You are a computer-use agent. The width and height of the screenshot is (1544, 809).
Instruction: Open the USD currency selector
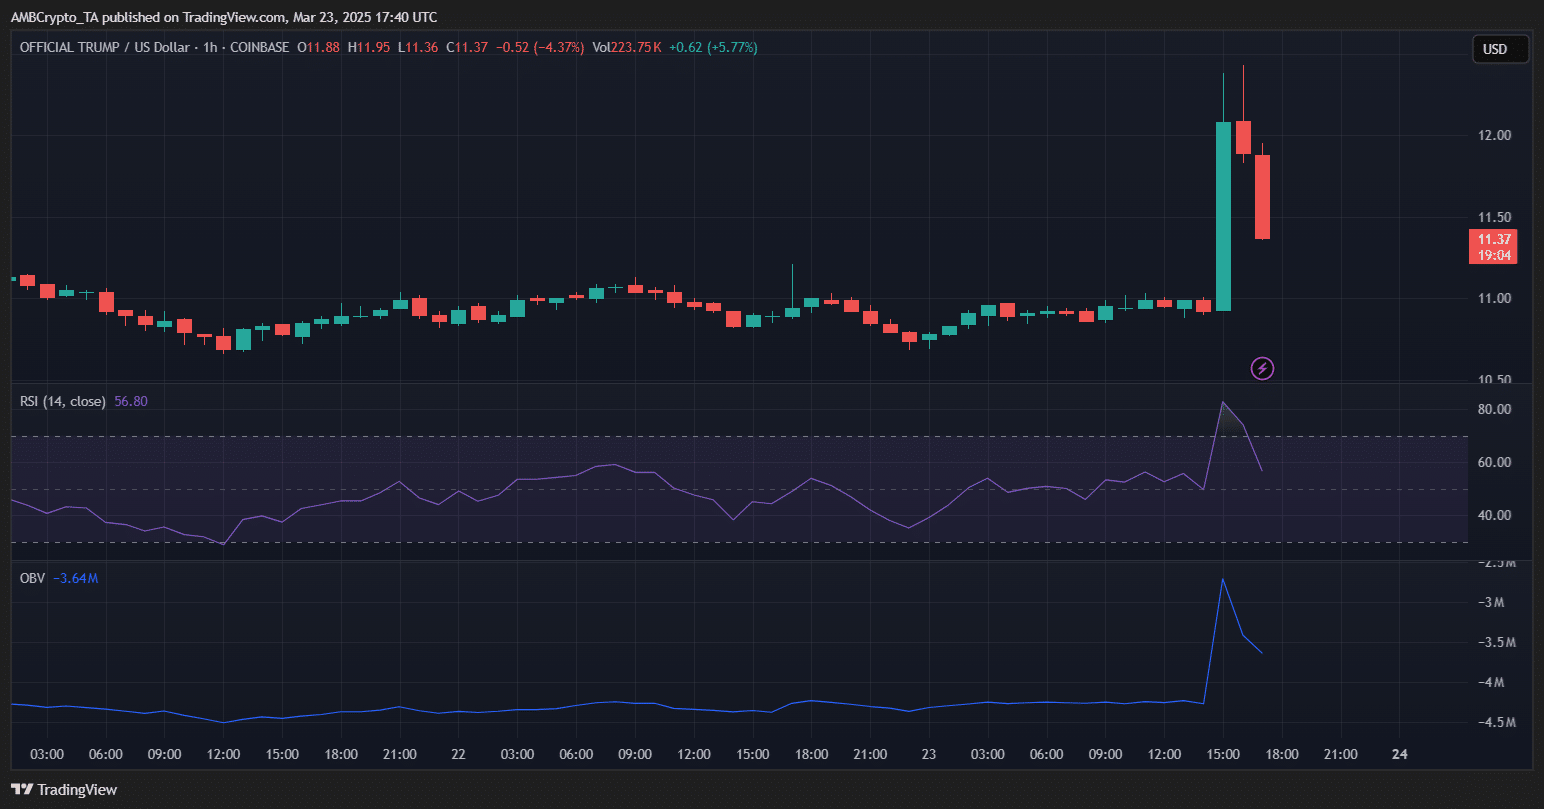point(1499,49)
